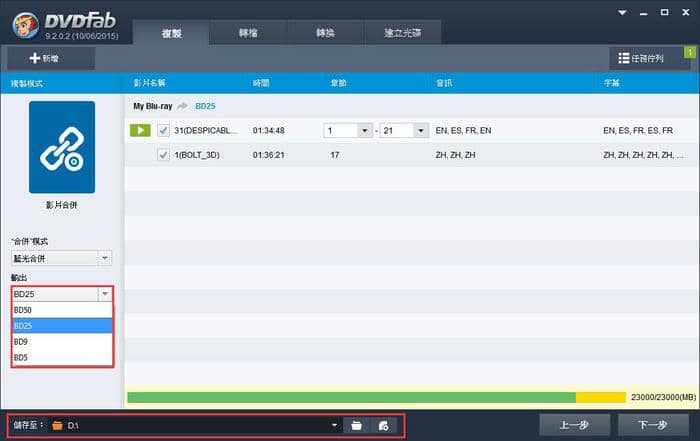
Task: Play preview of the DESPICABLE title
Action: pos(140,130)
